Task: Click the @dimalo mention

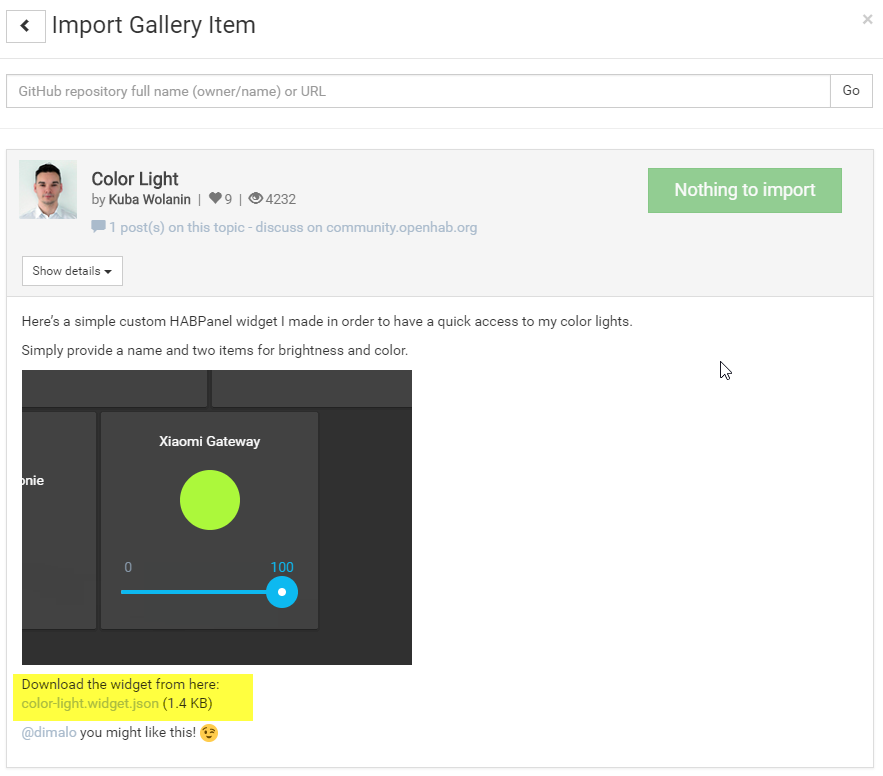Action: [49, 733]
